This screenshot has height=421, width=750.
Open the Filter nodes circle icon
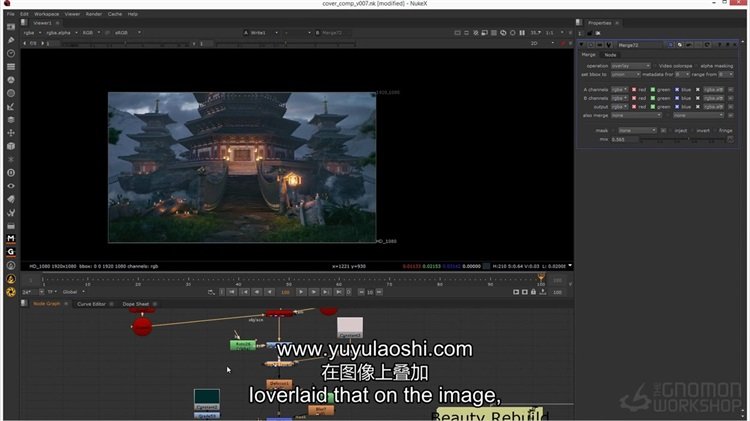(11, 93)
